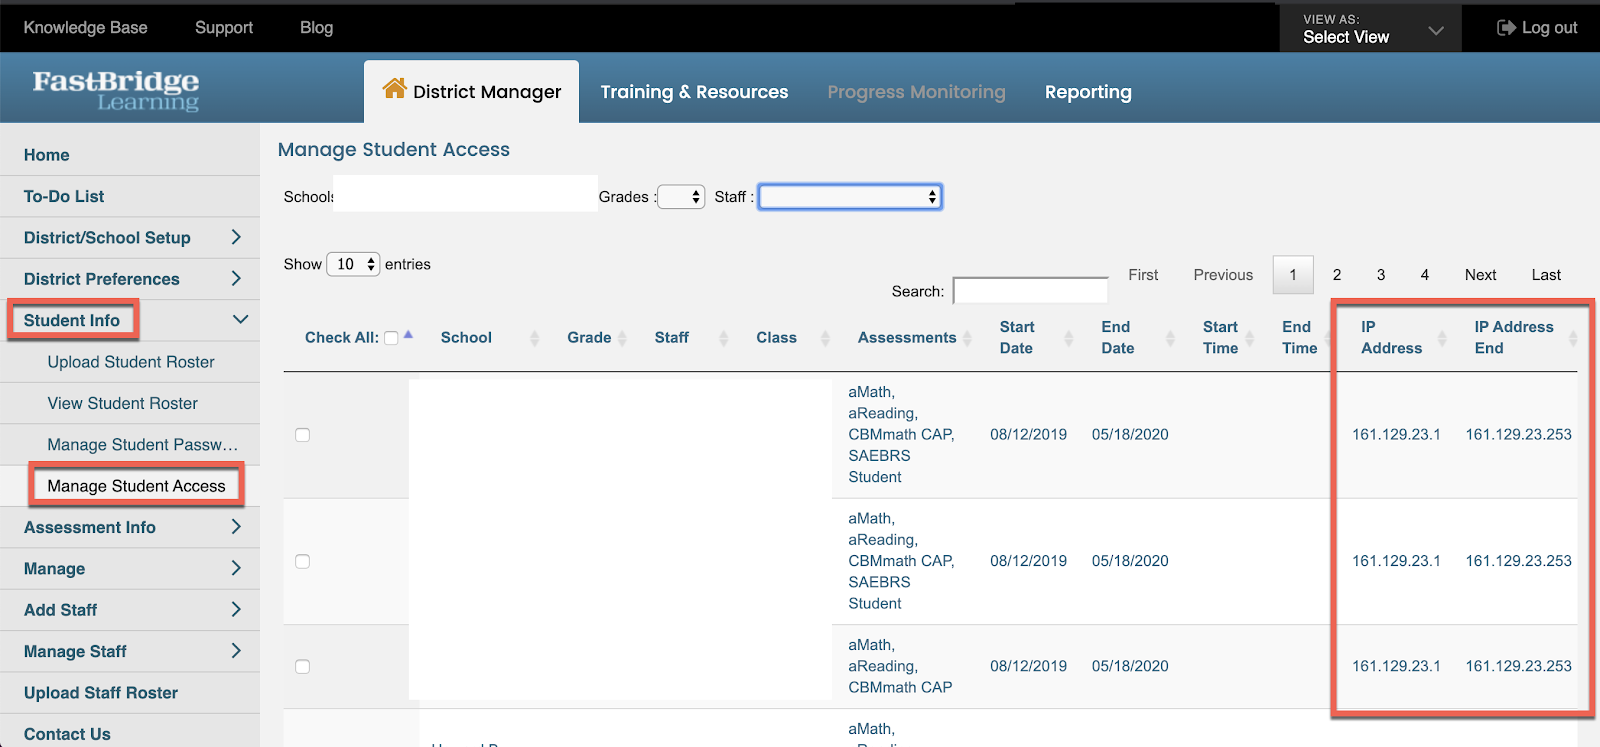The height and width of the screenshot is (747, 1600).
Task: Open the Grades dropdown
Action: click(681, 197)
